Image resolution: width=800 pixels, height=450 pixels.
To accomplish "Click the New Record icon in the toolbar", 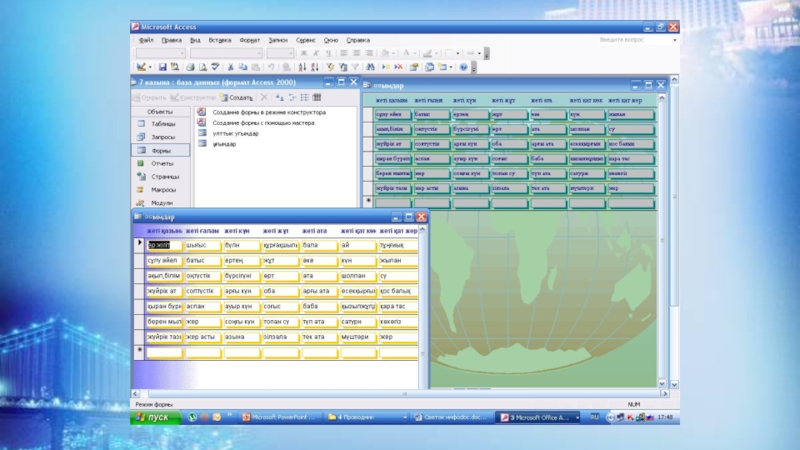I will coord(386,67).
